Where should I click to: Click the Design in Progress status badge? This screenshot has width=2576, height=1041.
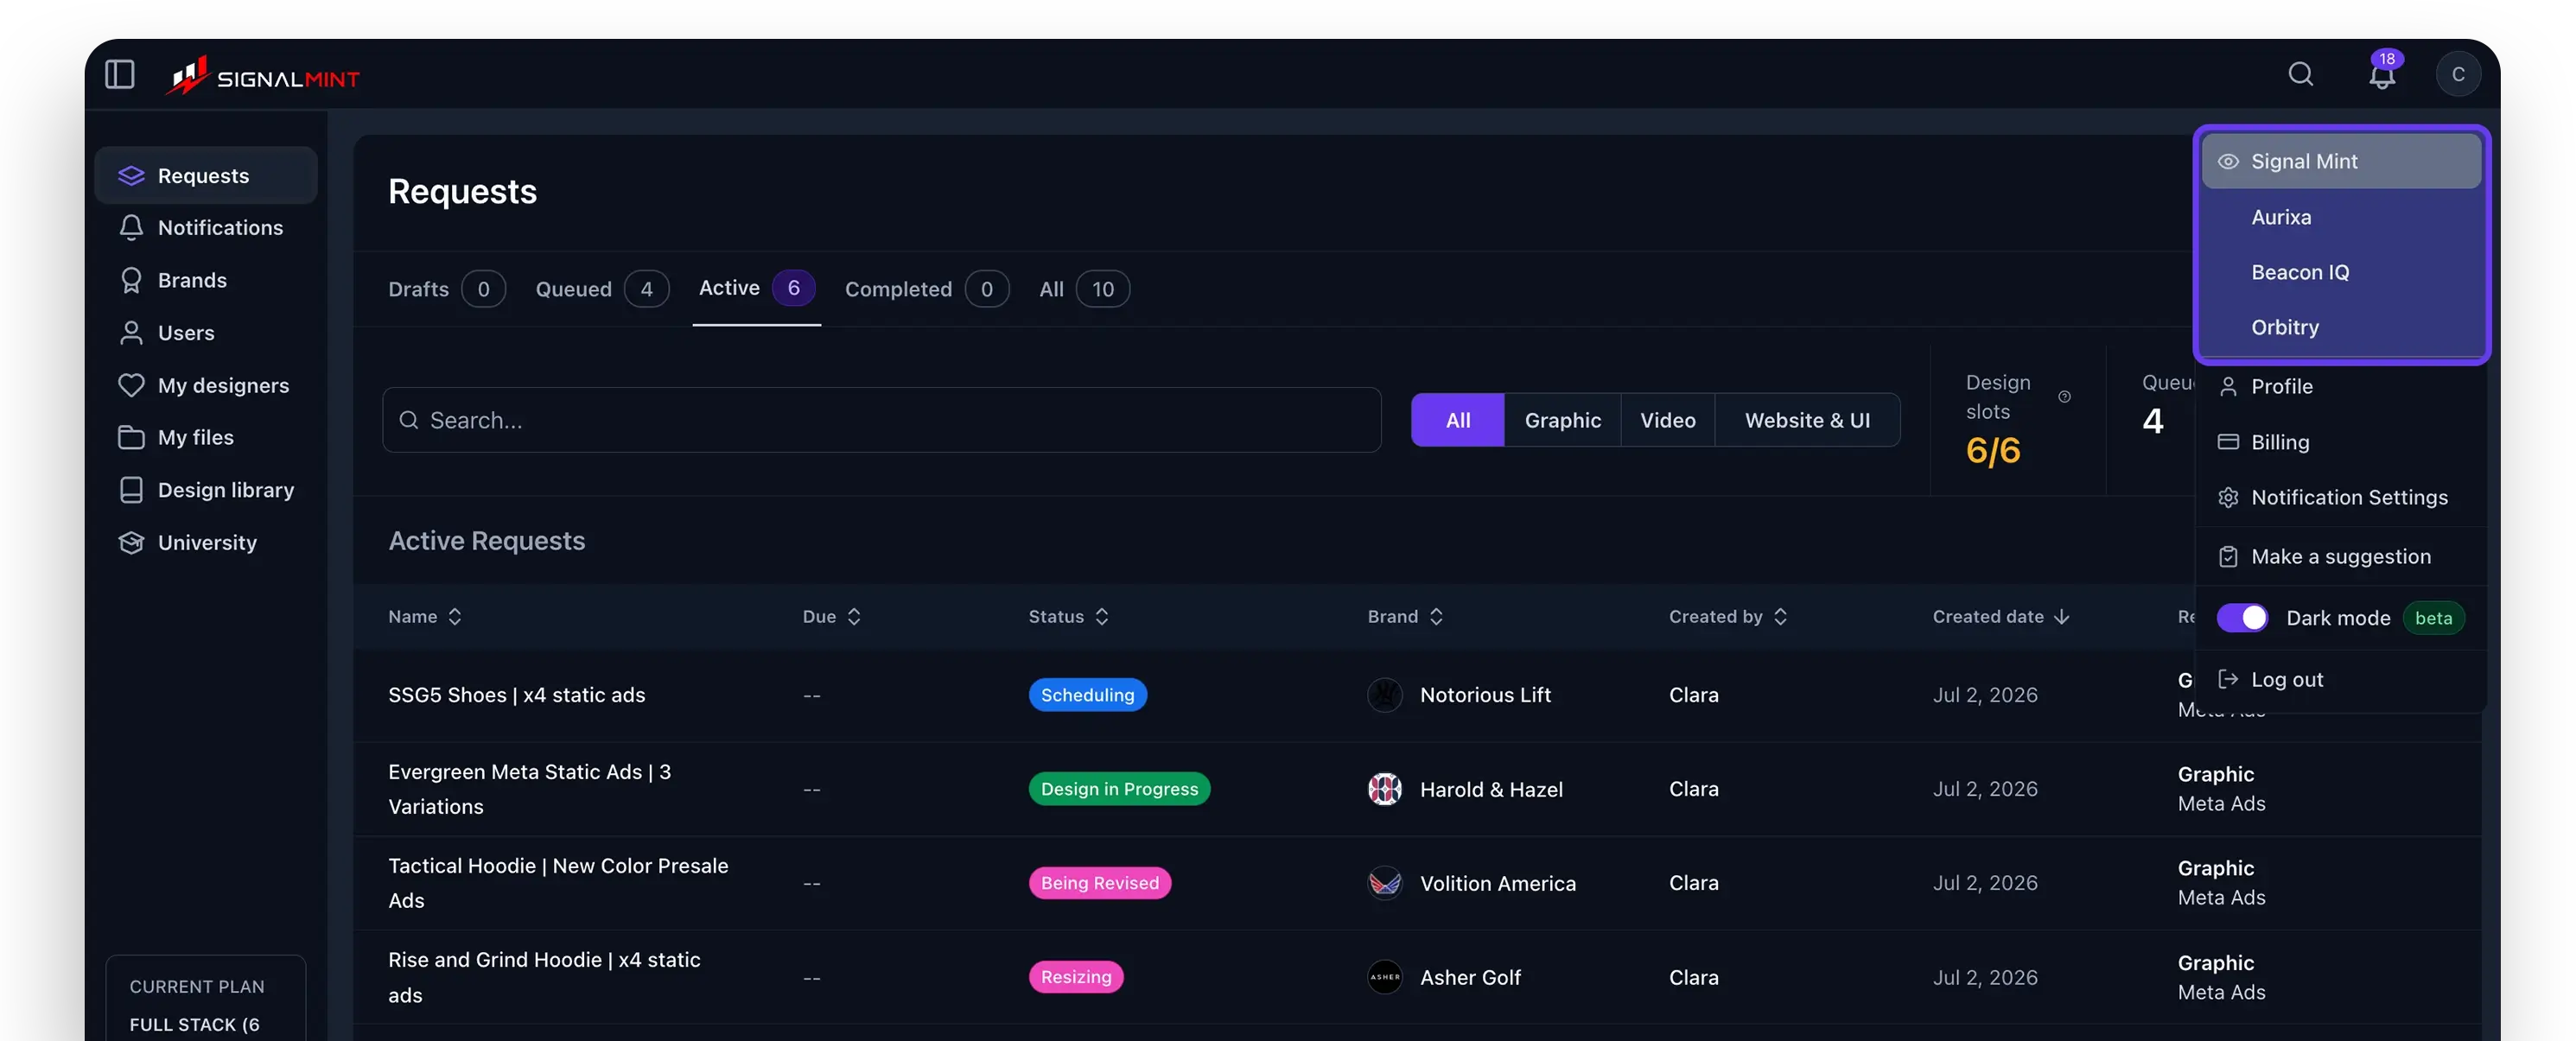[x=1119, y=789]
